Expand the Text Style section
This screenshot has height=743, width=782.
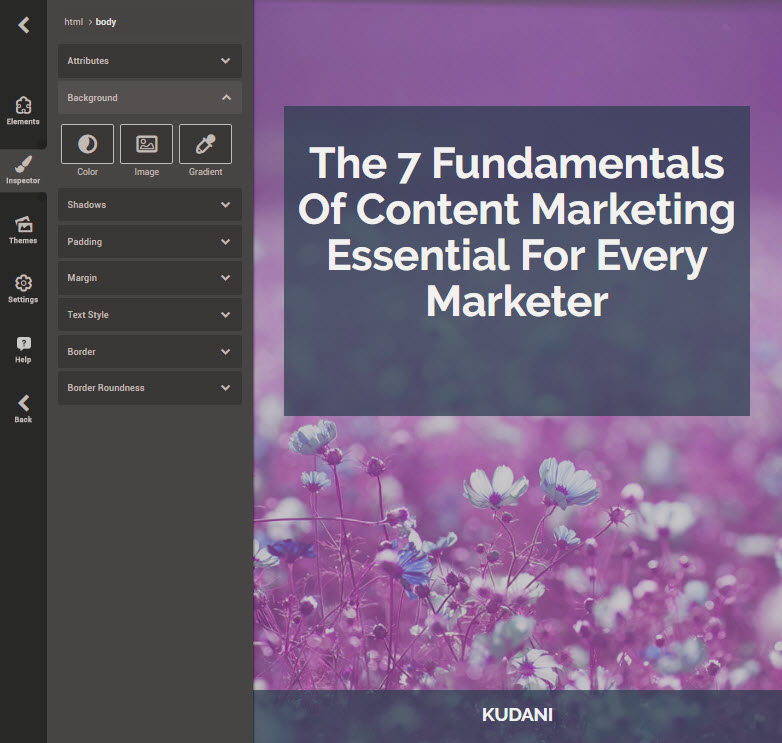pos(150,315)
